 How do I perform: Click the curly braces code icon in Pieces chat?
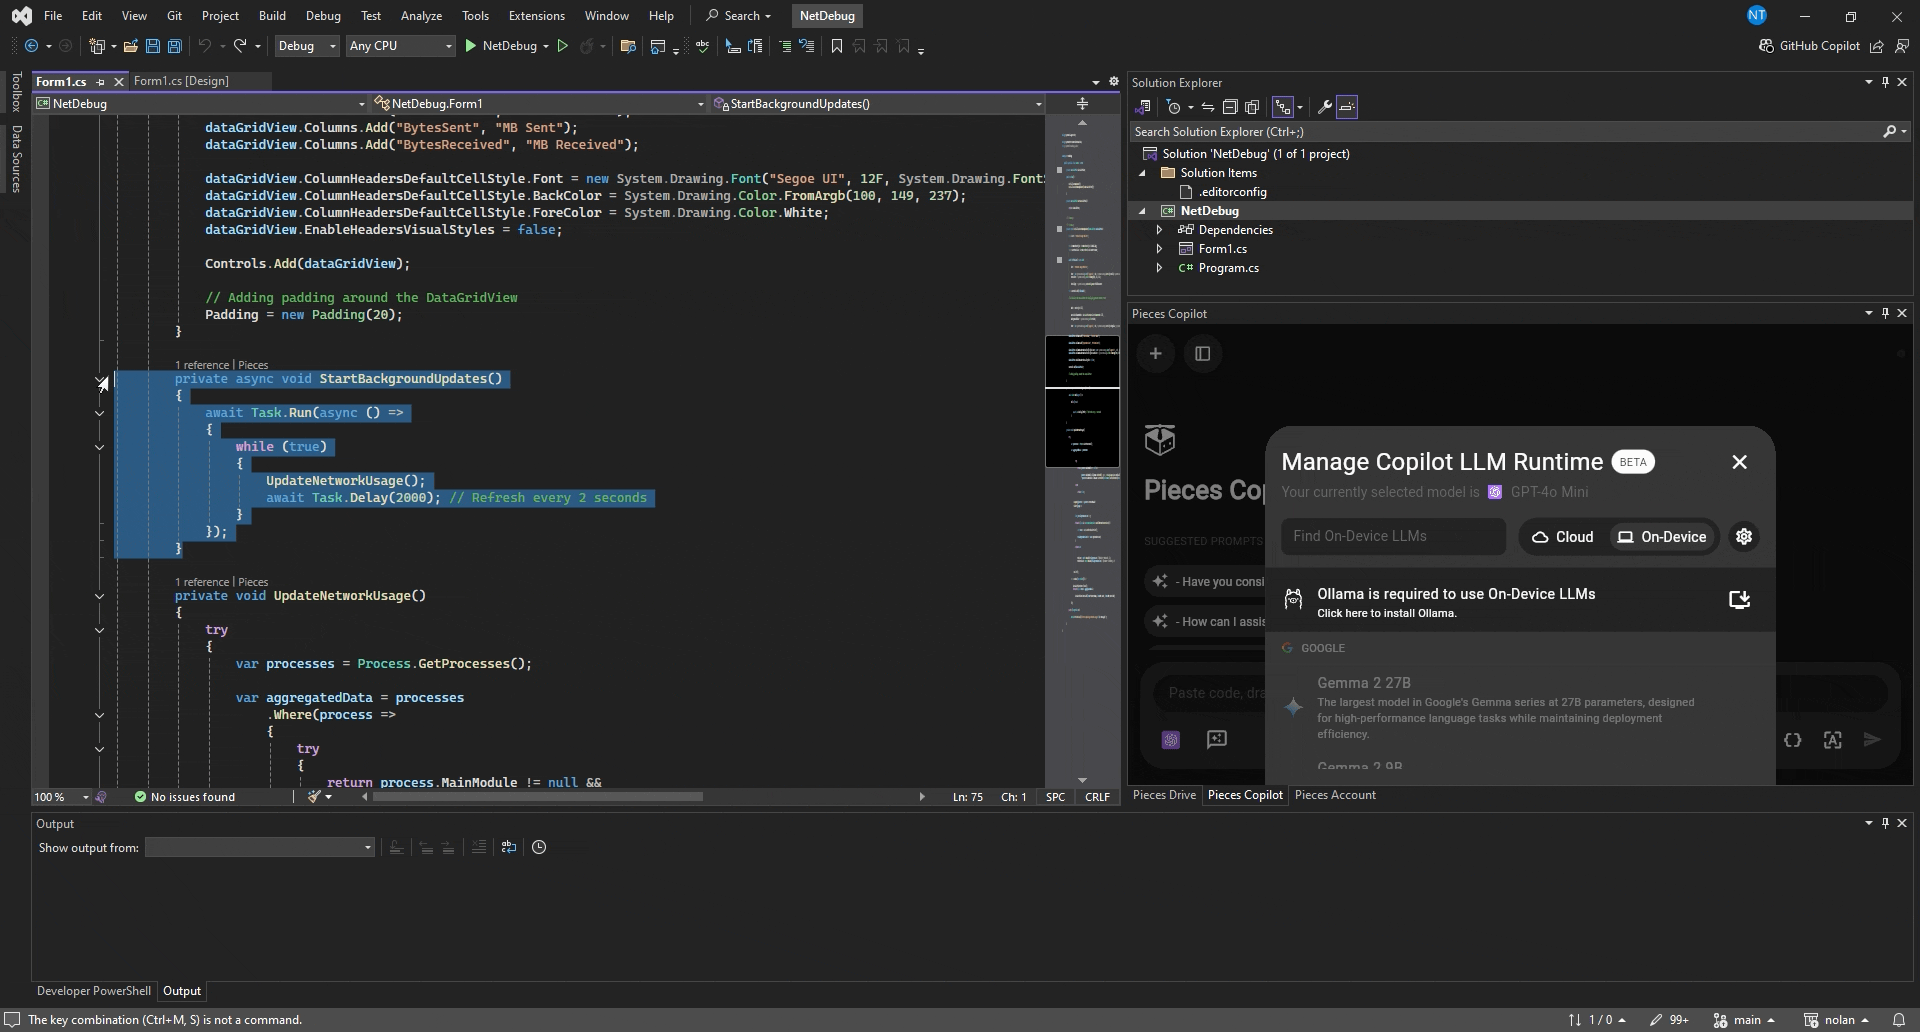tap(1792, 740)
